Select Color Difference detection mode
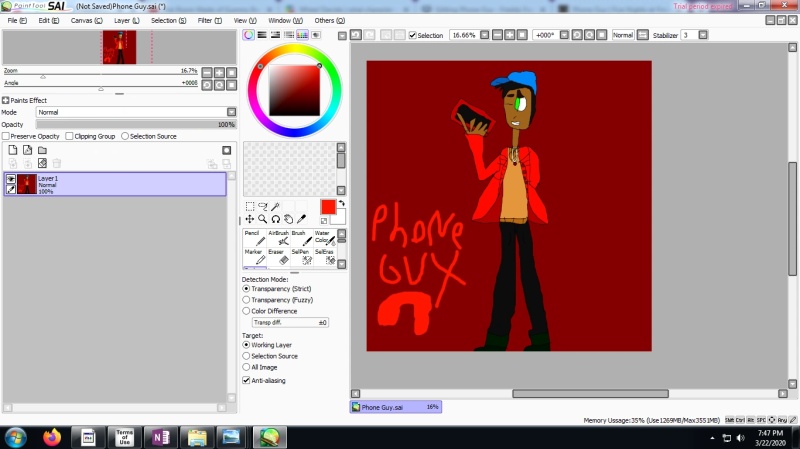The width and height of the screenshot is (800, 449). pos(246,311)
